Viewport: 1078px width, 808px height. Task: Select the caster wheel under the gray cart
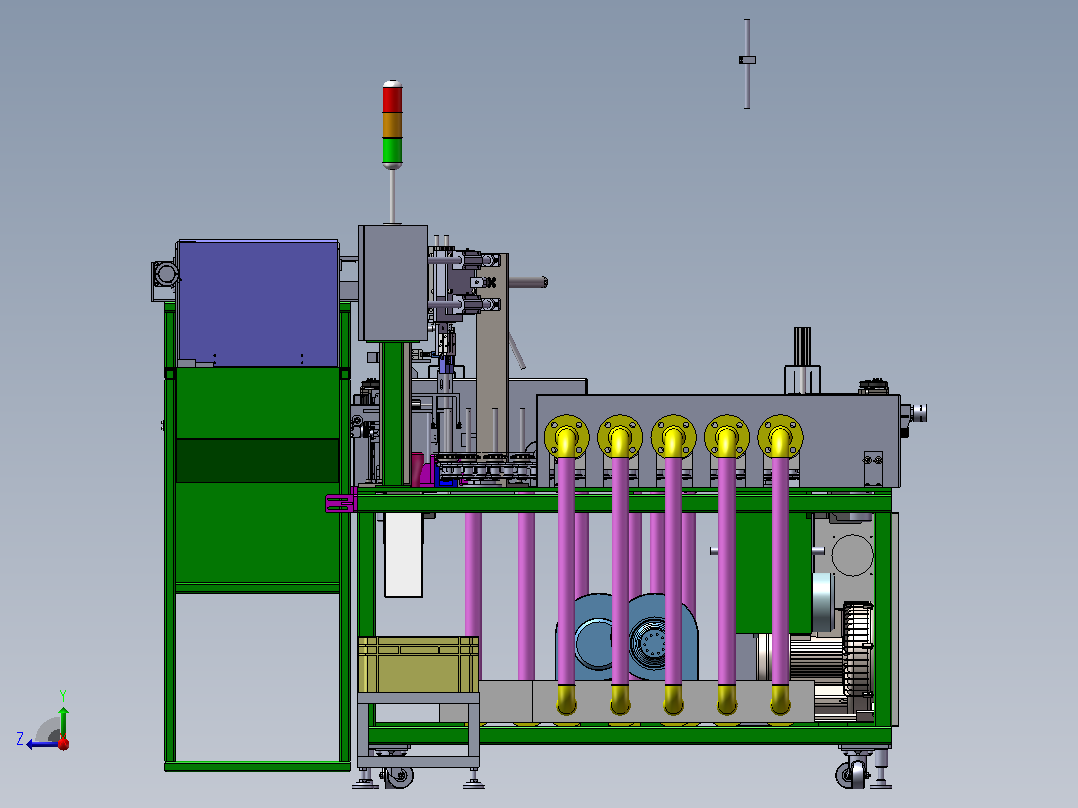(x=397, y=778)
